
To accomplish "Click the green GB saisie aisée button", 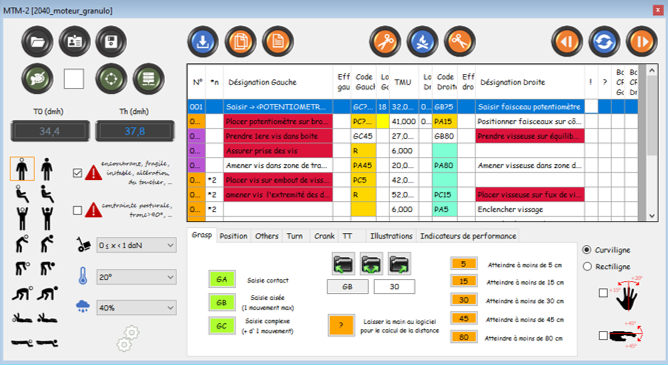I will (x=222, y=302).
